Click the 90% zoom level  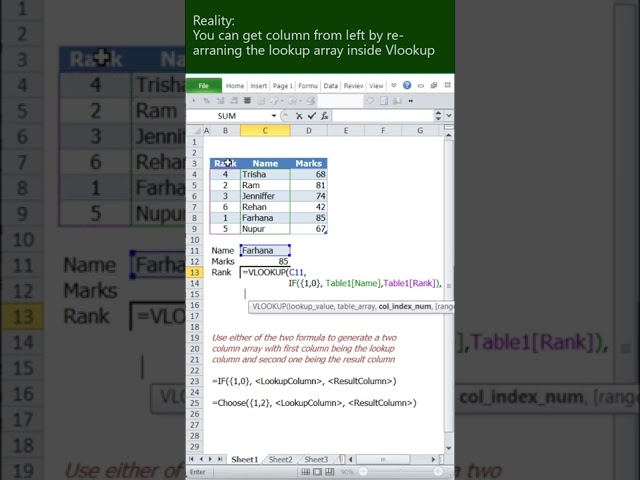click(x=347, y=472)
